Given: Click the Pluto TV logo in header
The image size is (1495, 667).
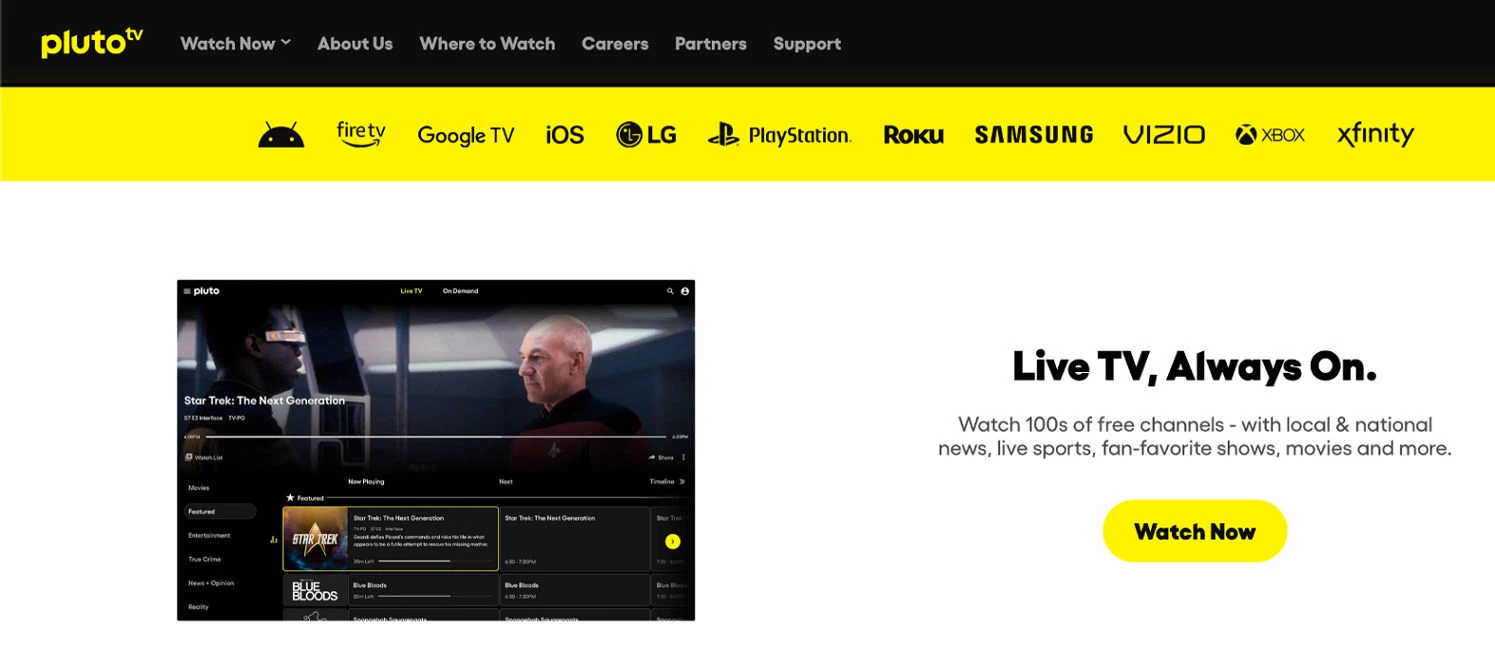Looking at the screenshot, I should 92,43.
